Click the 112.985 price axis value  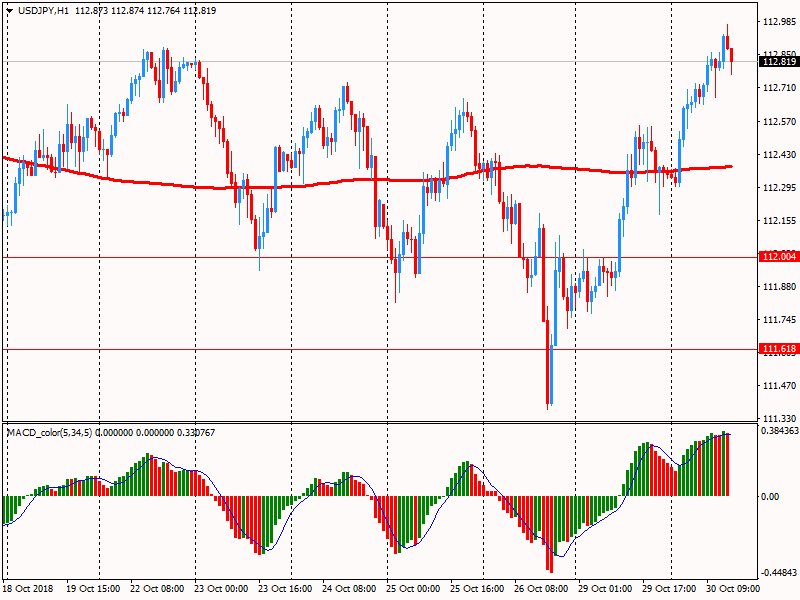point(779,21)
